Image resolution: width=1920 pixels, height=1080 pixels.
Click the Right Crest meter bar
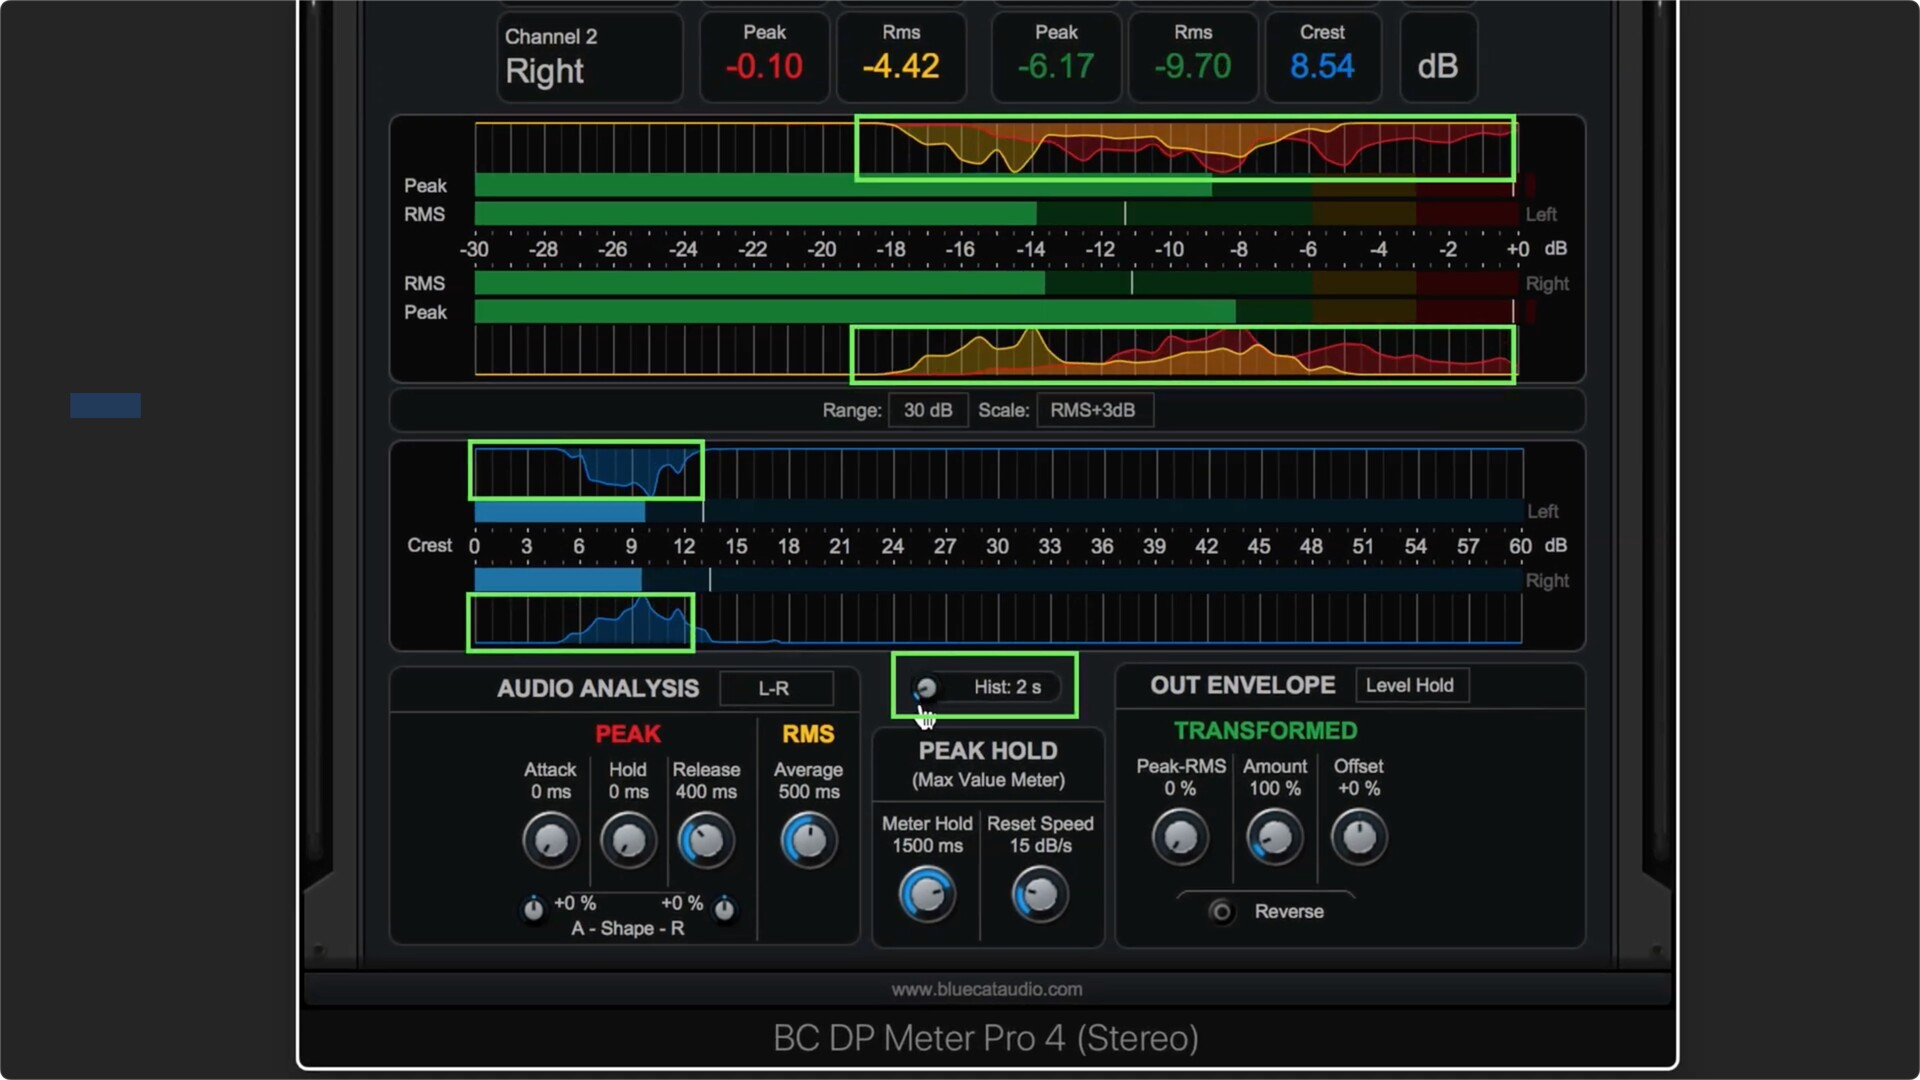(998, 580)
